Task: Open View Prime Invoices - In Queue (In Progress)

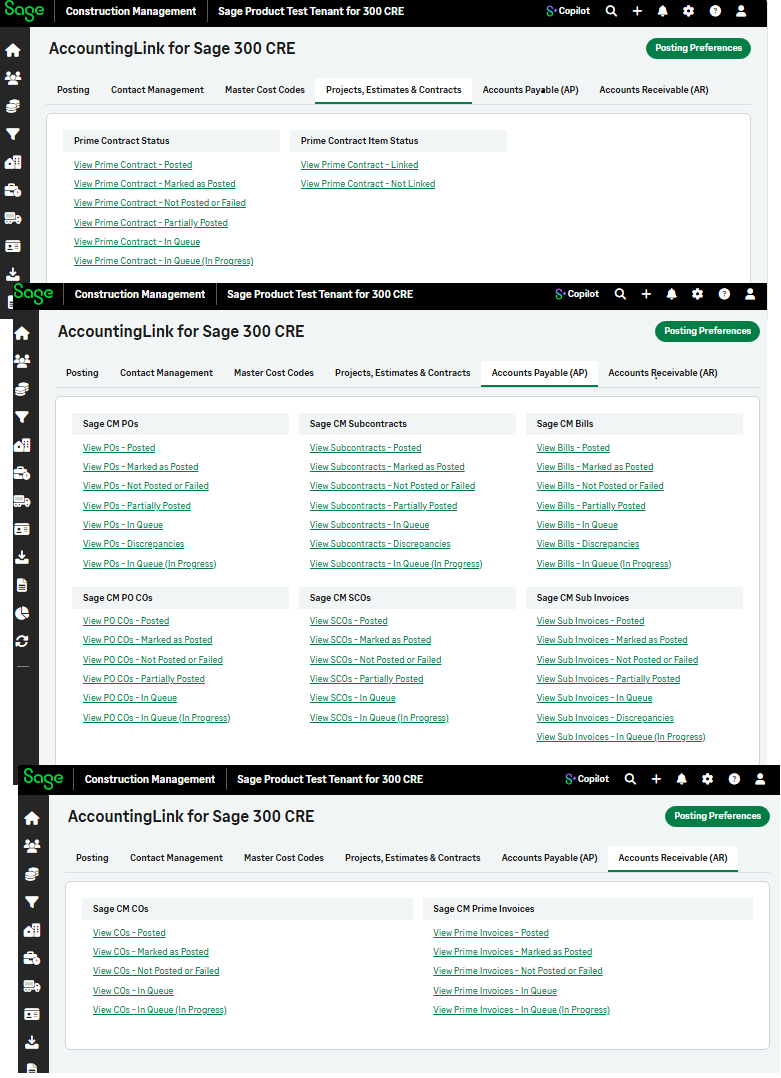Action: point(521,1010)
